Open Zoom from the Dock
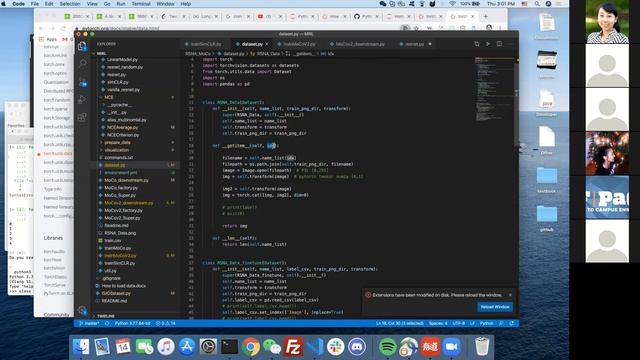The width and height of the screenshot is (640, 360). pos(451,347)
